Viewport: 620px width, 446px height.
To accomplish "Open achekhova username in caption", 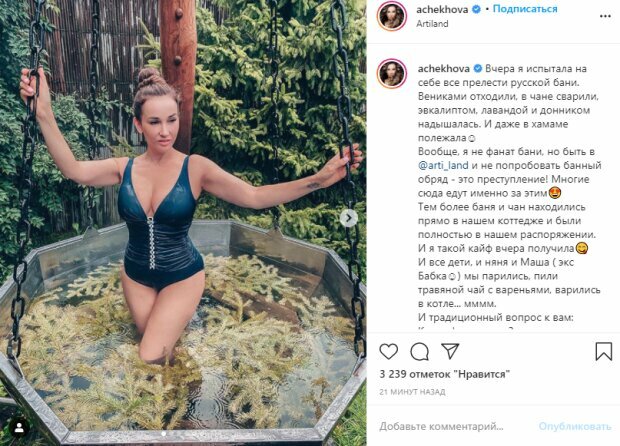I will (444, 69).
